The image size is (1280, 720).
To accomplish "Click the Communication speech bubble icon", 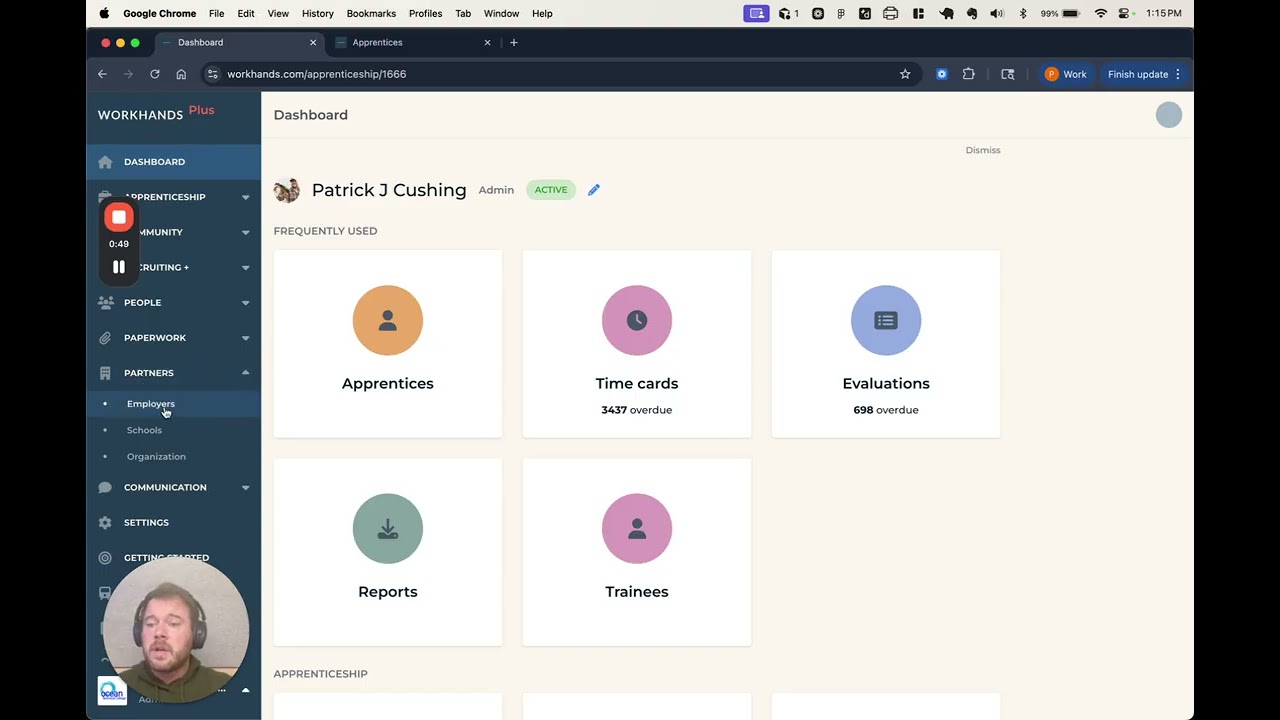I will point(105,488).
